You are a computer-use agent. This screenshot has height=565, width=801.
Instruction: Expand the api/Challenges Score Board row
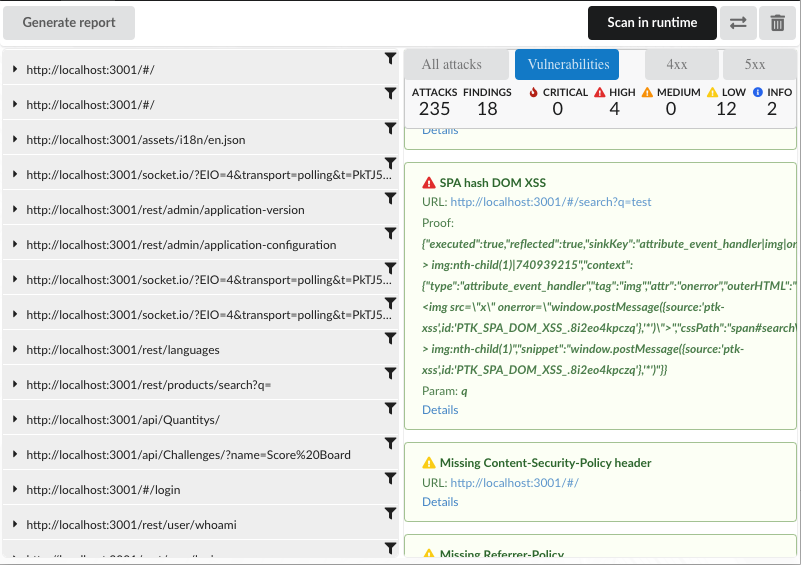coord(15,454)
